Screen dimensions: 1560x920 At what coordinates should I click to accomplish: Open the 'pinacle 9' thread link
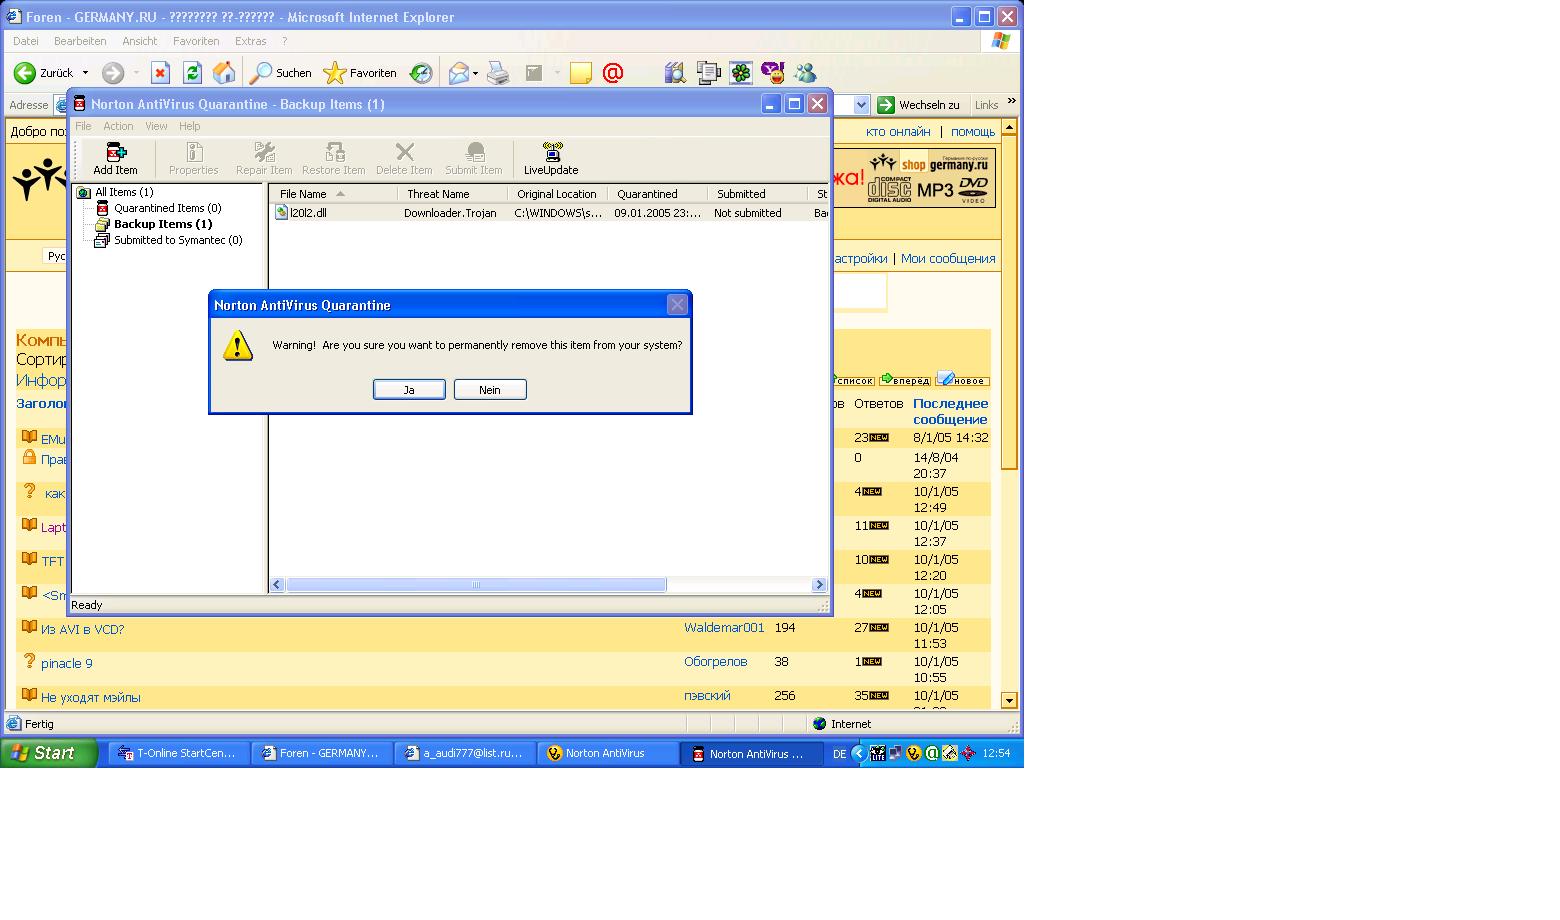pos(66,663)
